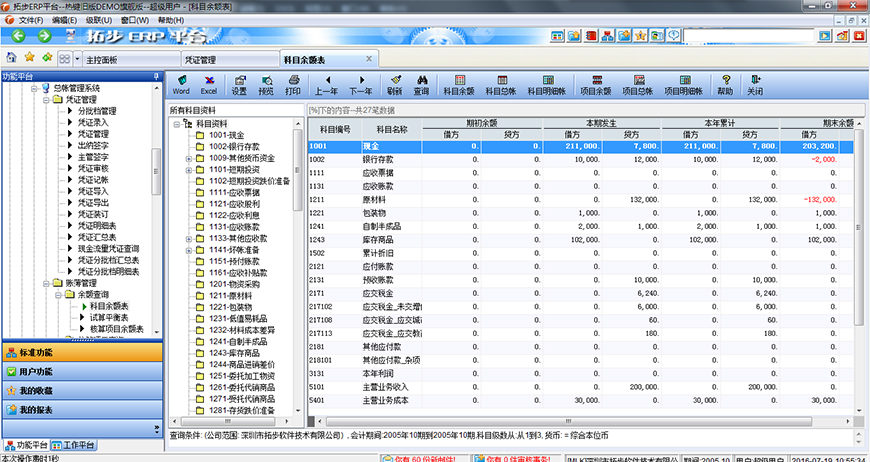
Task: Show the 项目余额 report
Action: coord(596,84)
